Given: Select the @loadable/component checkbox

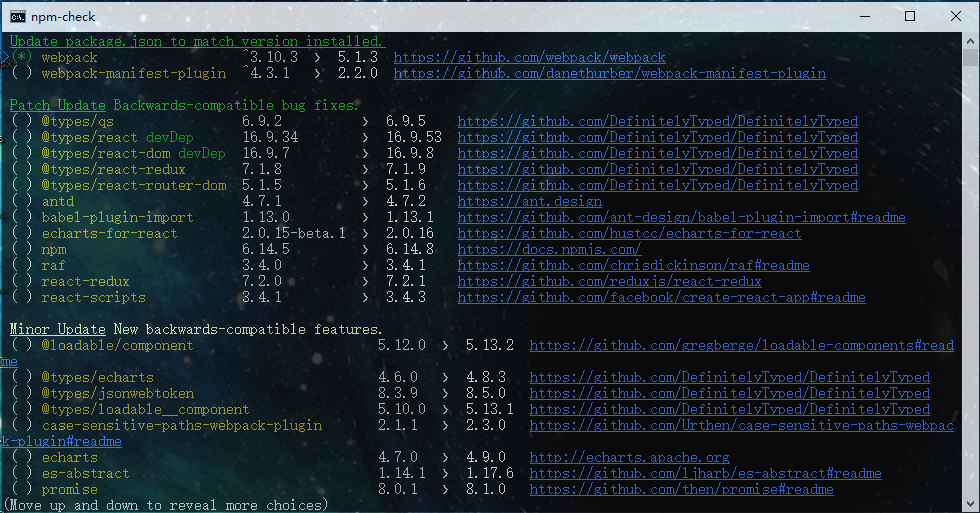Looking at the screenshot, I should click(x=21, y=345).
